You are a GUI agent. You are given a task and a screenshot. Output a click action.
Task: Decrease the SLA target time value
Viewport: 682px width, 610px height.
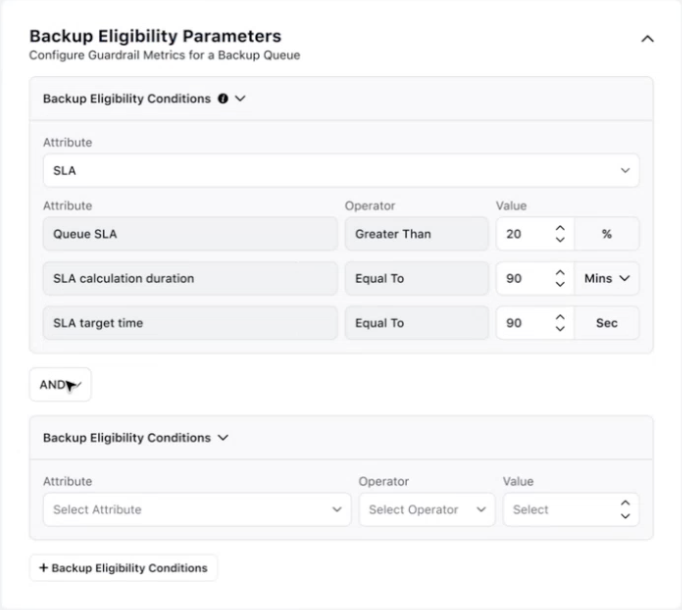point(560,329)
